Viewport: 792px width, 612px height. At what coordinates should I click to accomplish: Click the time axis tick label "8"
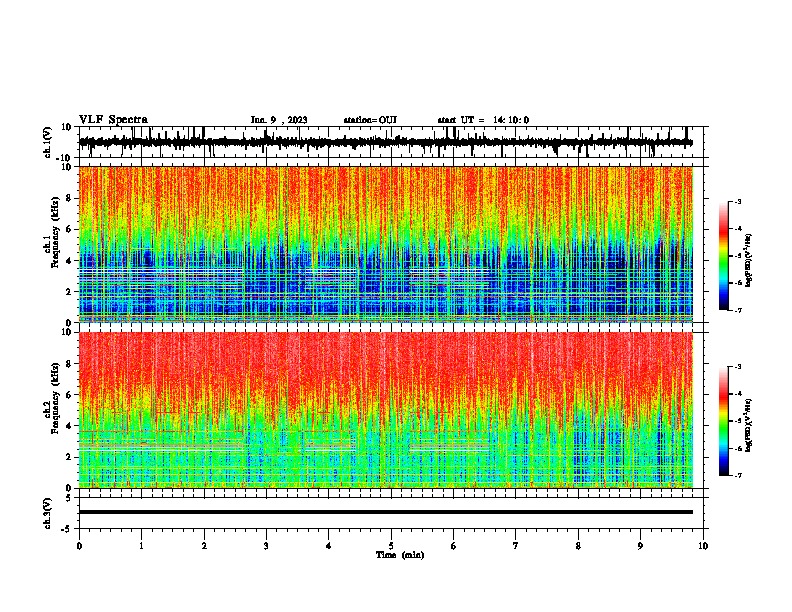(x=578, y=546)
